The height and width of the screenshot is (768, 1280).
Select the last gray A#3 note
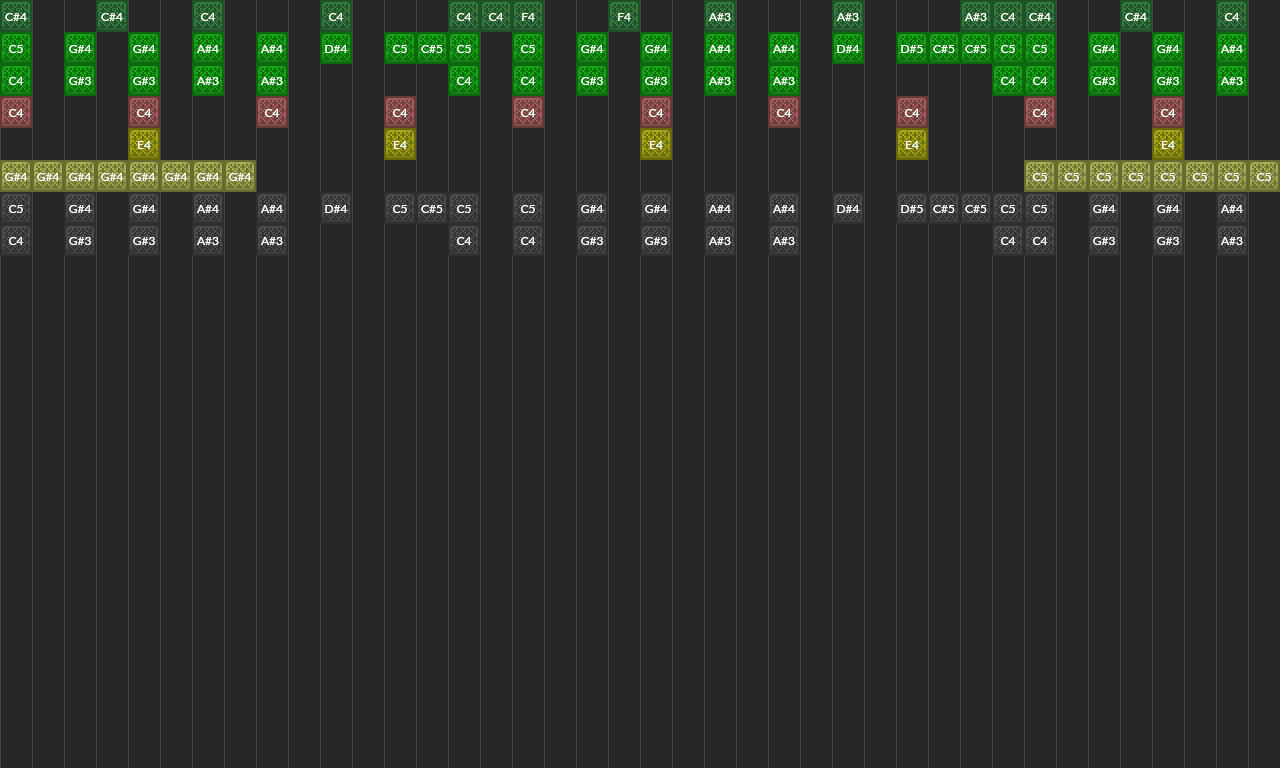click(1232, 240)
